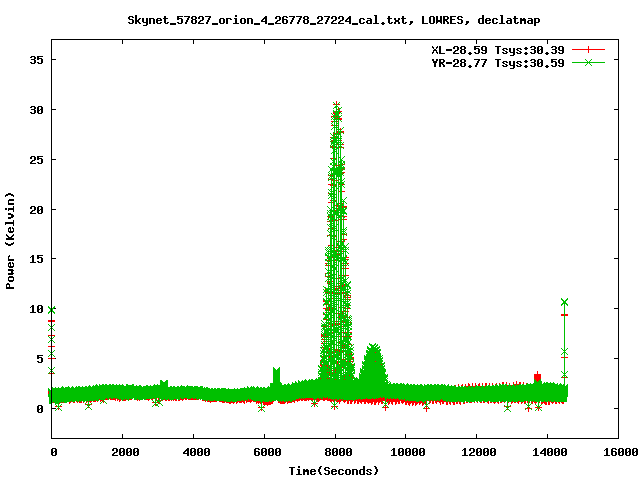The height and width of the screenshot is (480, 640).
Task: Click the x-axis tick label 14000
Action: 550,452
